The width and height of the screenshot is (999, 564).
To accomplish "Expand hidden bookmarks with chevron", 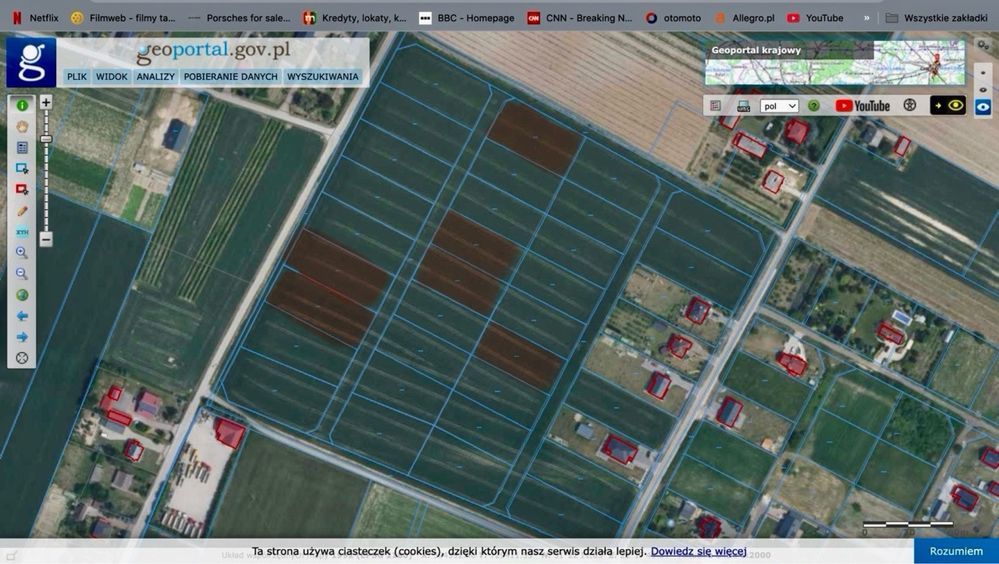I will [866, 18].
